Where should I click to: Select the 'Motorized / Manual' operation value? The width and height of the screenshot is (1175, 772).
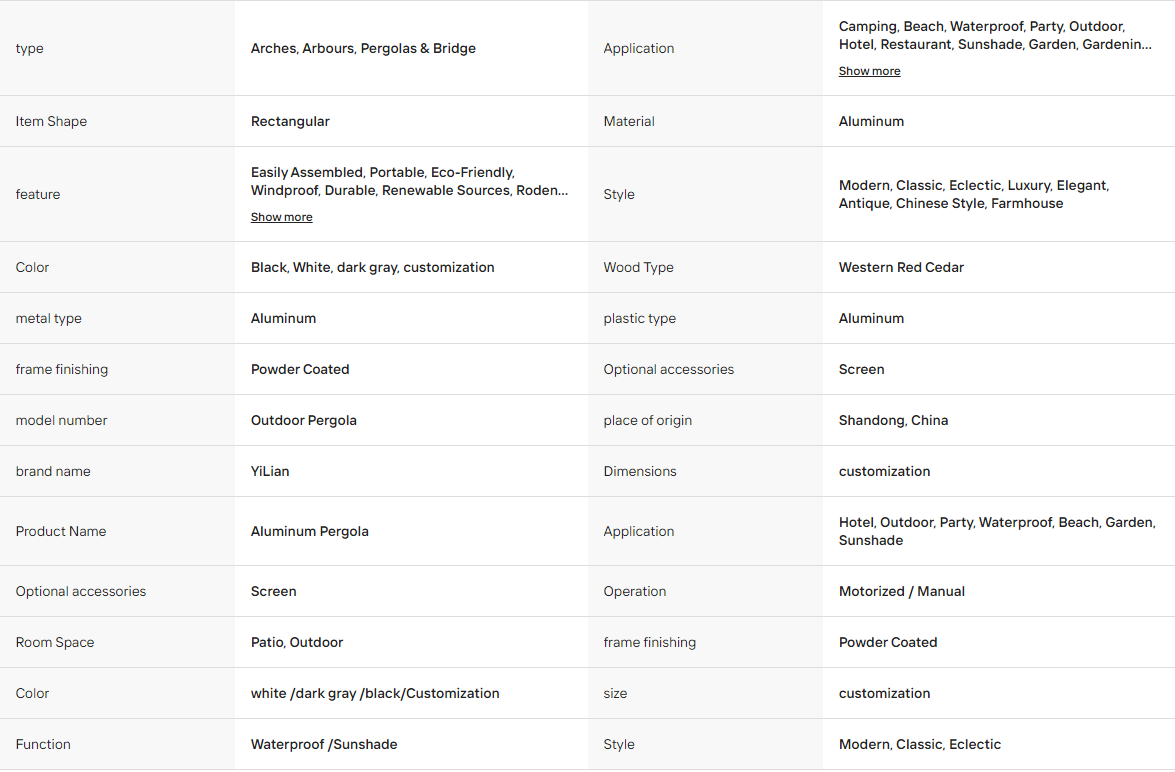pyautogui.click(x=901, y=591)
